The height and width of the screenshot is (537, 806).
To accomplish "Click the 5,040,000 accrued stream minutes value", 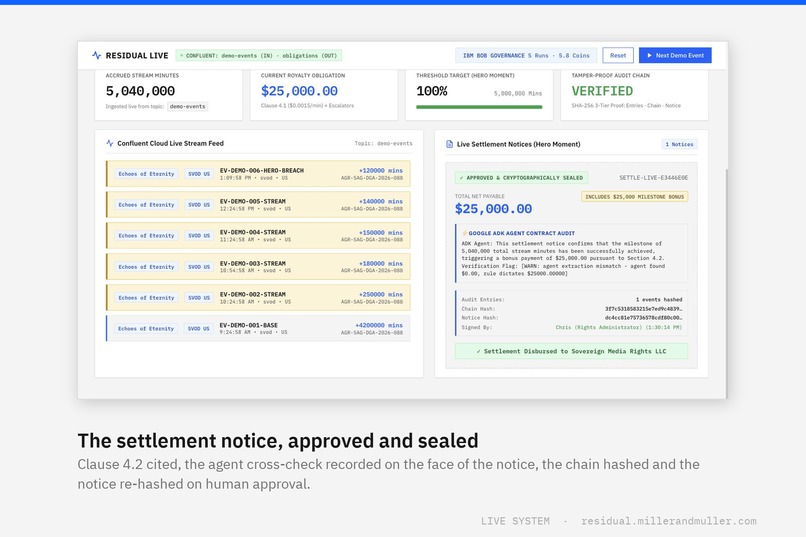I will pyautogui.click(x=140, y=91).
